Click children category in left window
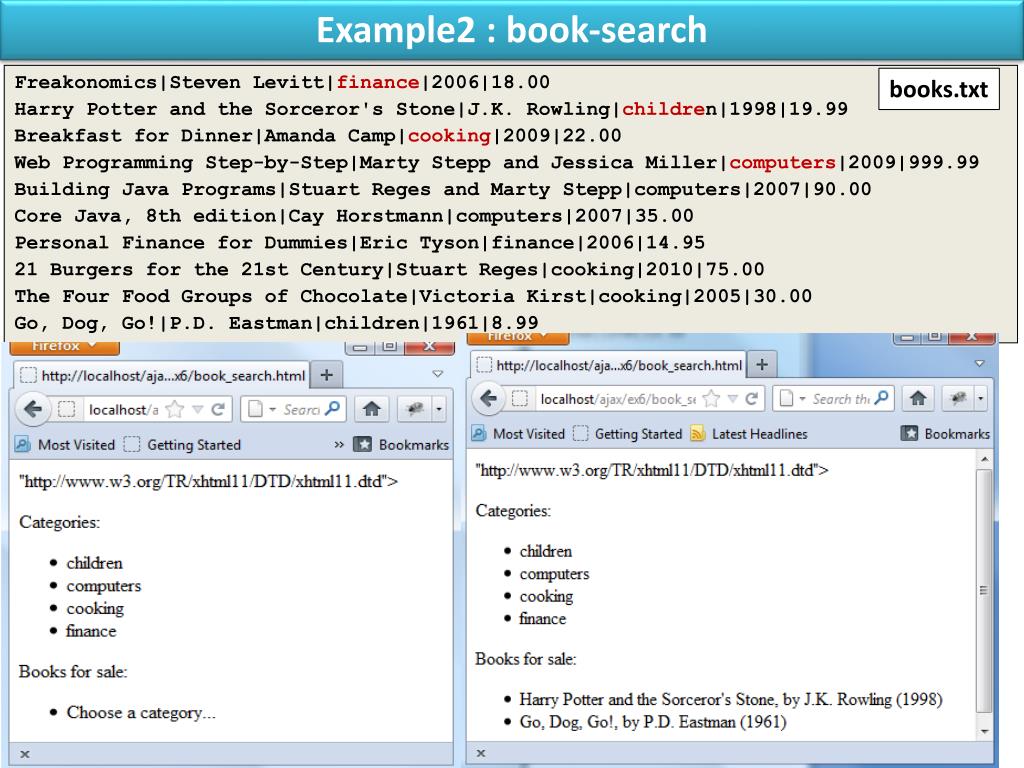The width and height of the screenshot is (1024, 768). coord(95,563)
